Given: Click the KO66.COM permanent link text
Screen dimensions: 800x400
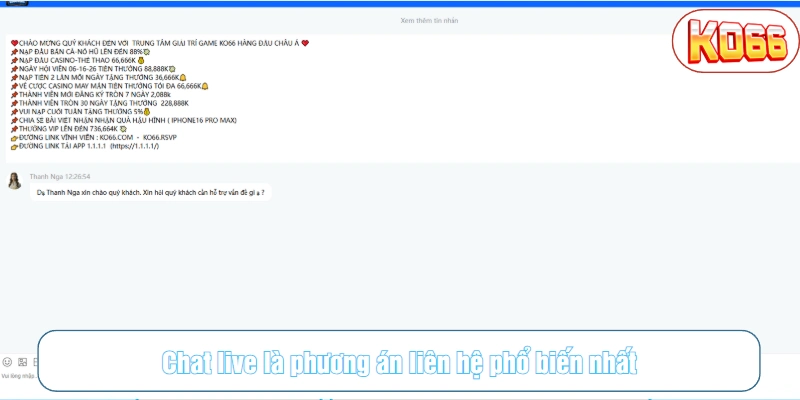Looking at the screenshot, I should [x=116, y=138].
